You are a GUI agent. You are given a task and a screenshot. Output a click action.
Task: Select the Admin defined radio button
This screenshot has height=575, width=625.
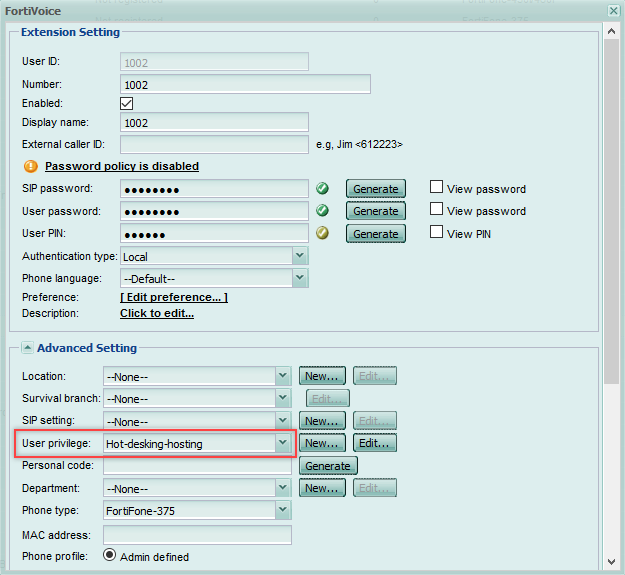coord(110,556)
